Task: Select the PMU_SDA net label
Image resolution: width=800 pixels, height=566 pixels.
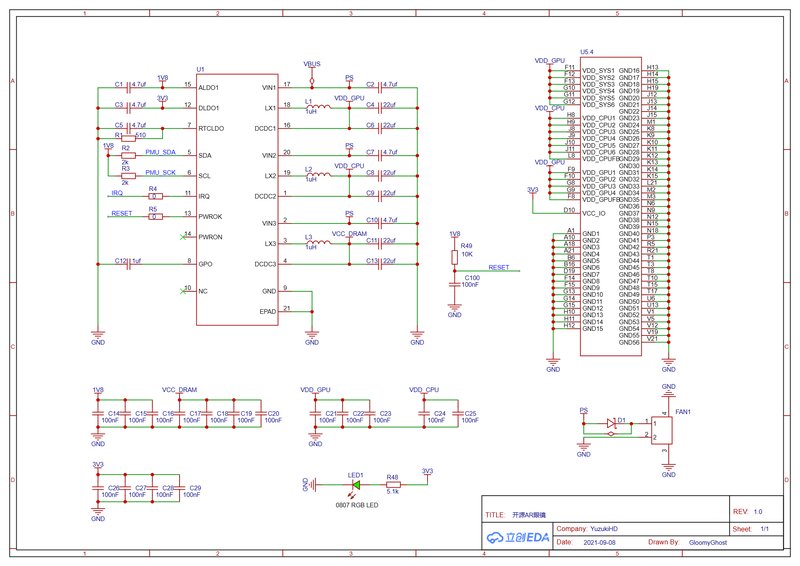Action: coord(160,152)
